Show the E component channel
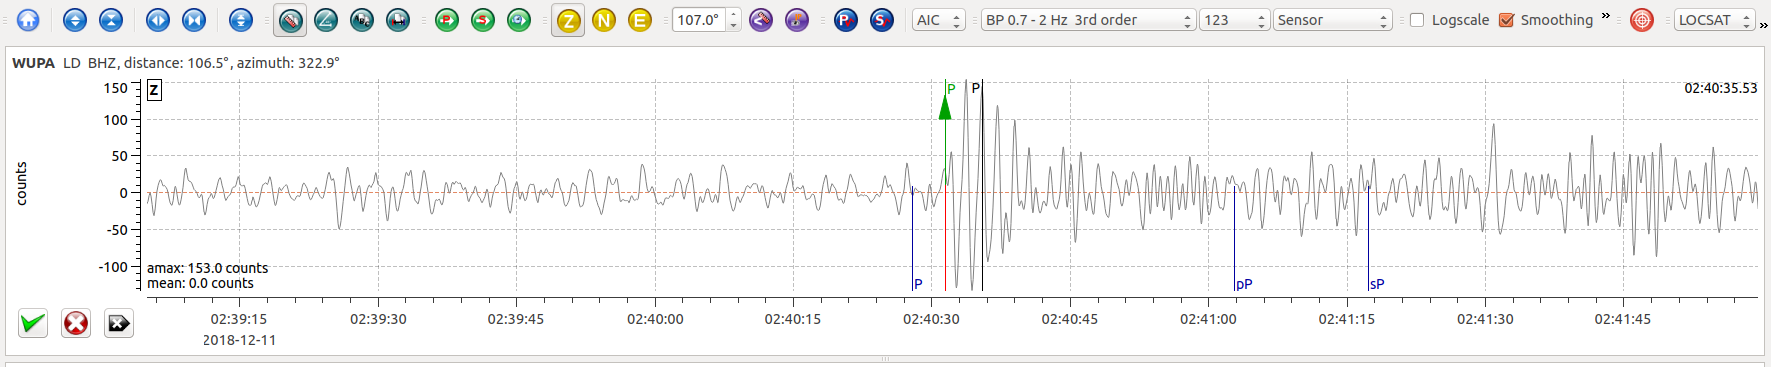 640,19
